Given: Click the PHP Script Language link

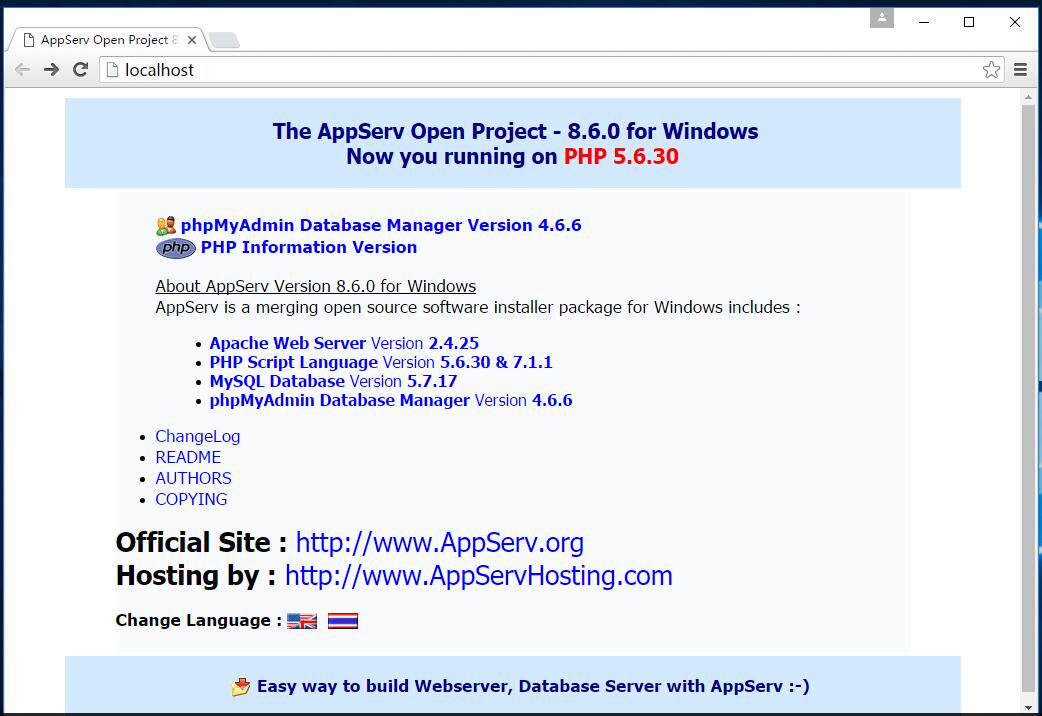Looking at the screenshot, I should (x=294, y=362).
